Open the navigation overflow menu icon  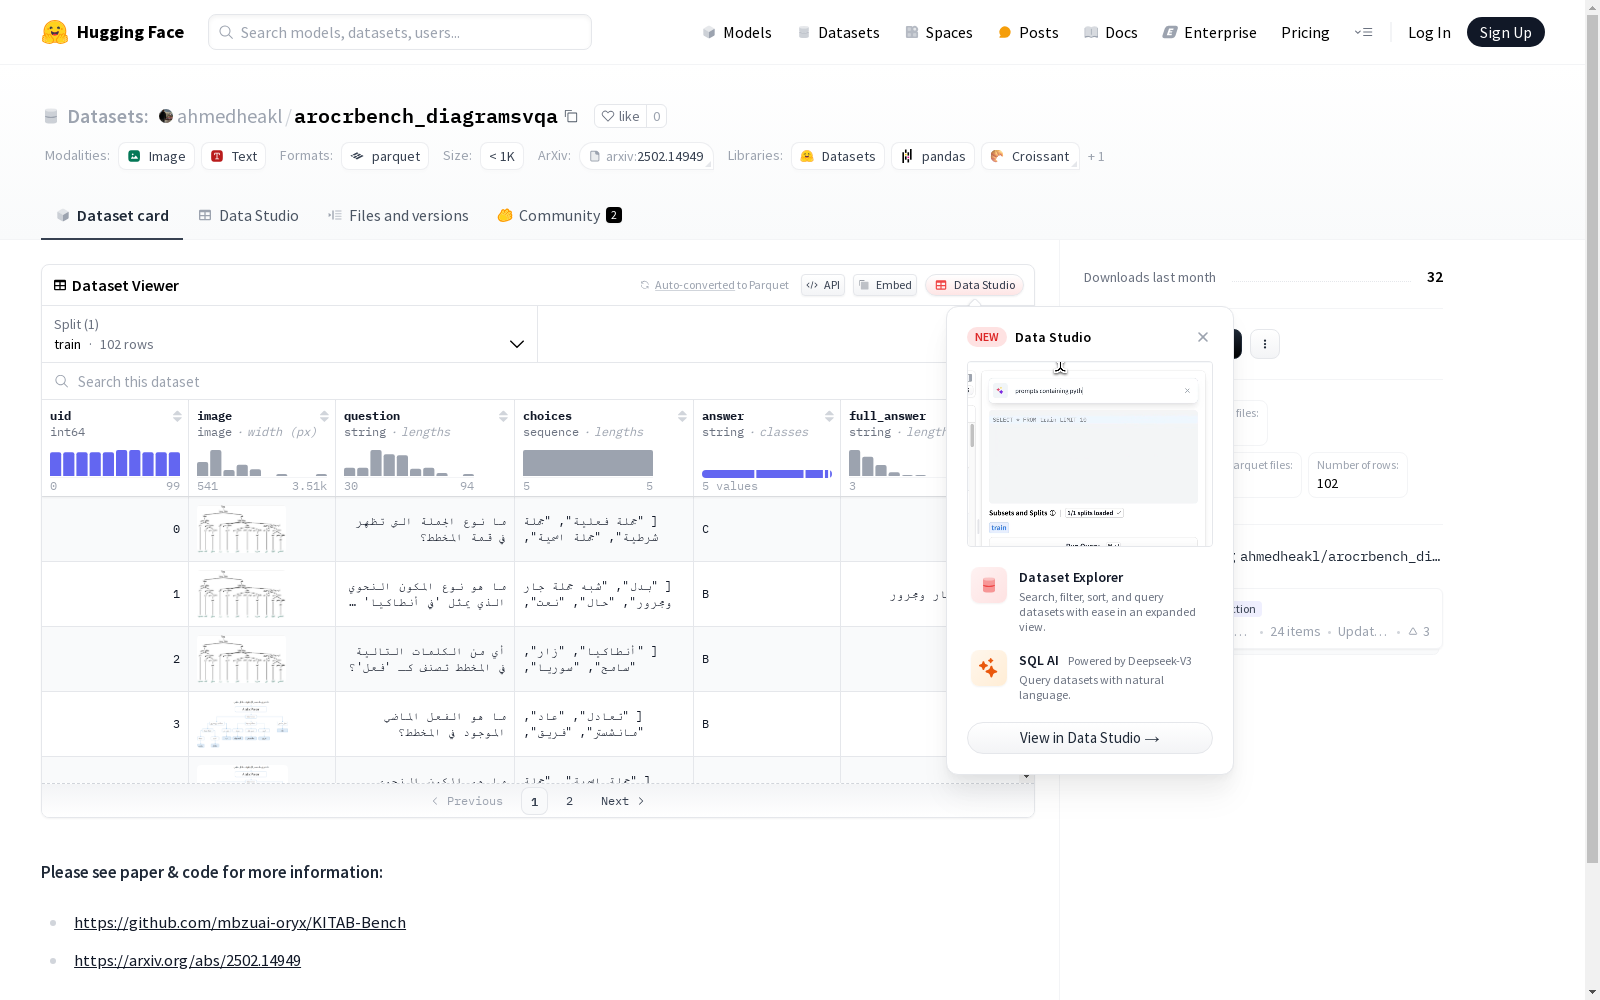point(1363,32)
